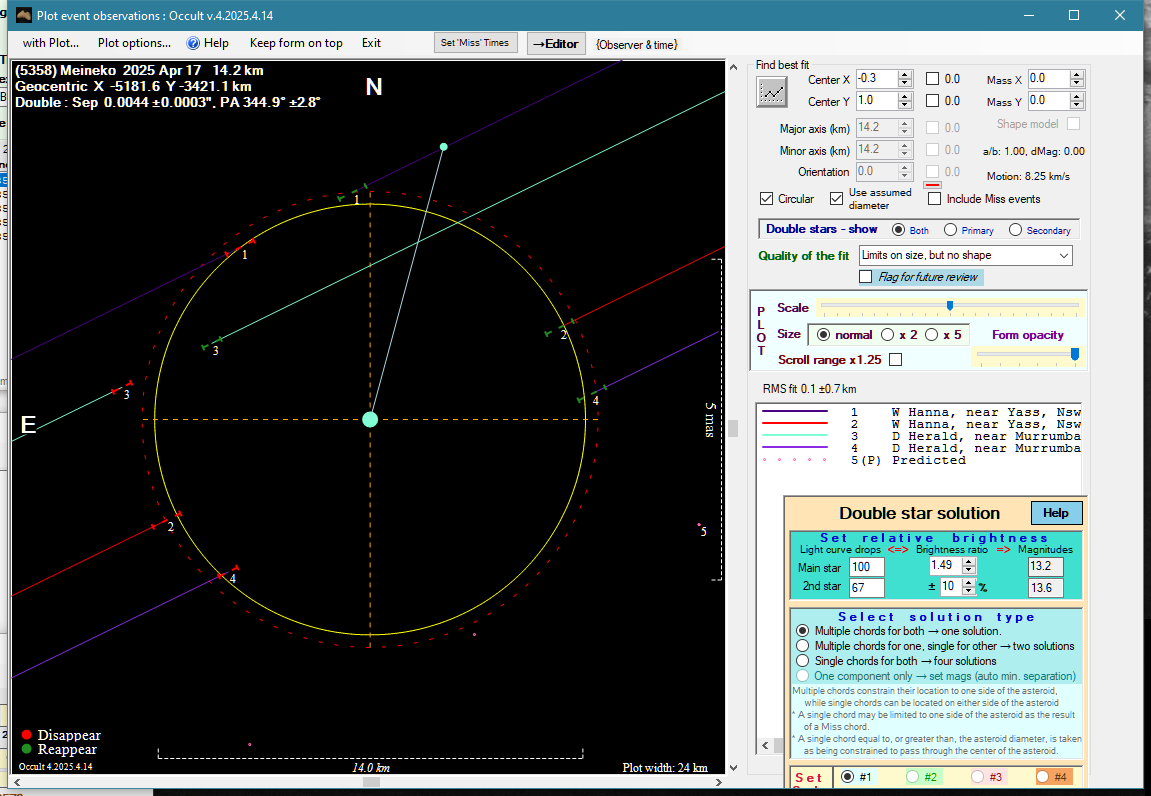Select solution #2 radio button
The width and height of the screenshot is (1151, 796).
tap(912, 776)
